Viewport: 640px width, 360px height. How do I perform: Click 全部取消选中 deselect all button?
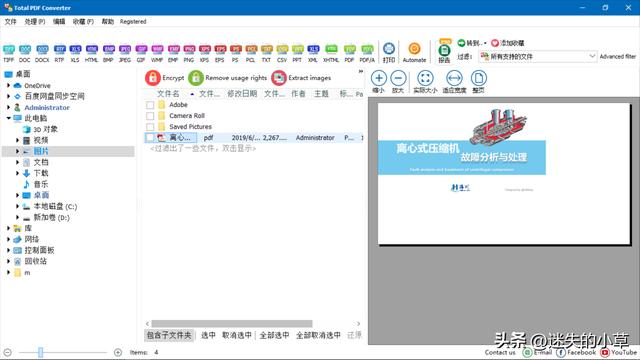318,336
